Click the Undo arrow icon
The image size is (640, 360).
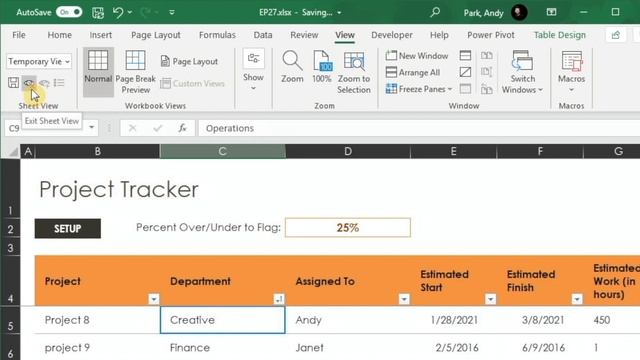[x=118, y=13]
